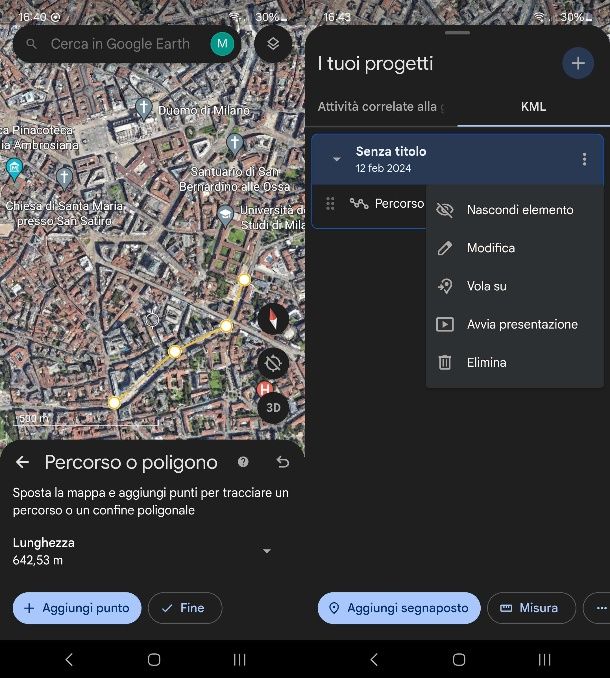Click the 642,53 m length value
Image resolution: width=610 pixels, height=678 pixels.
pyautogui.click(x=38, y=560)
